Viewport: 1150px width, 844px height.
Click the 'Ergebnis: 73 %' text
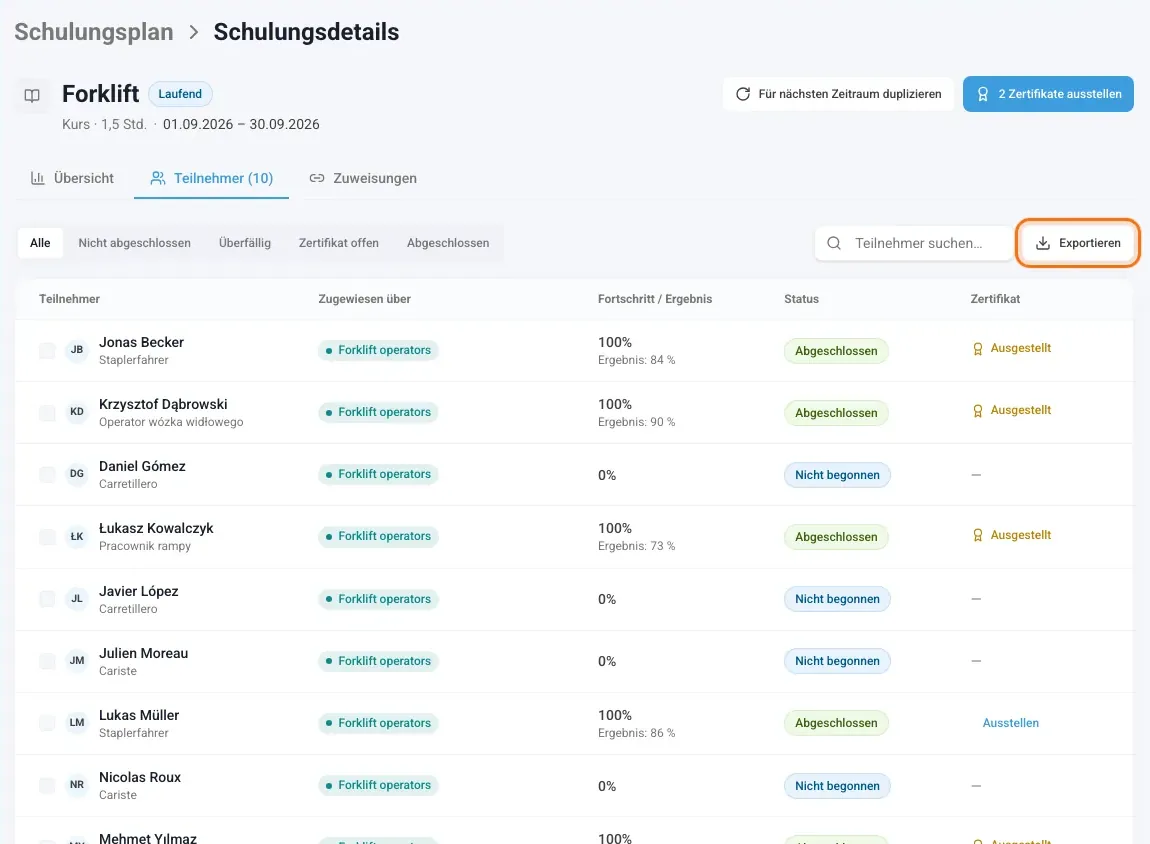637,546
